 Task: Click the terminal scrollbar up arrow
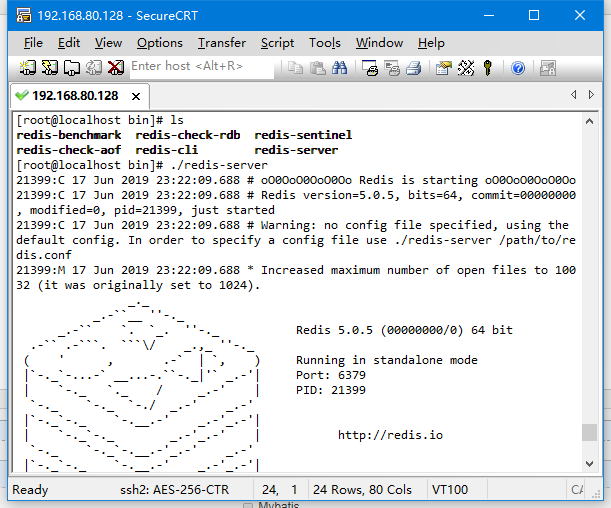pos(589,122)
